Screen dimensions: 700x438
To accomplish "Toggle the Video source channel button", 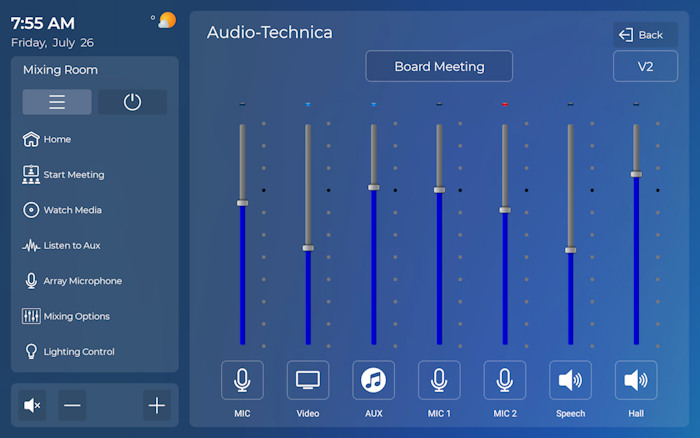I will coord(308,380).
